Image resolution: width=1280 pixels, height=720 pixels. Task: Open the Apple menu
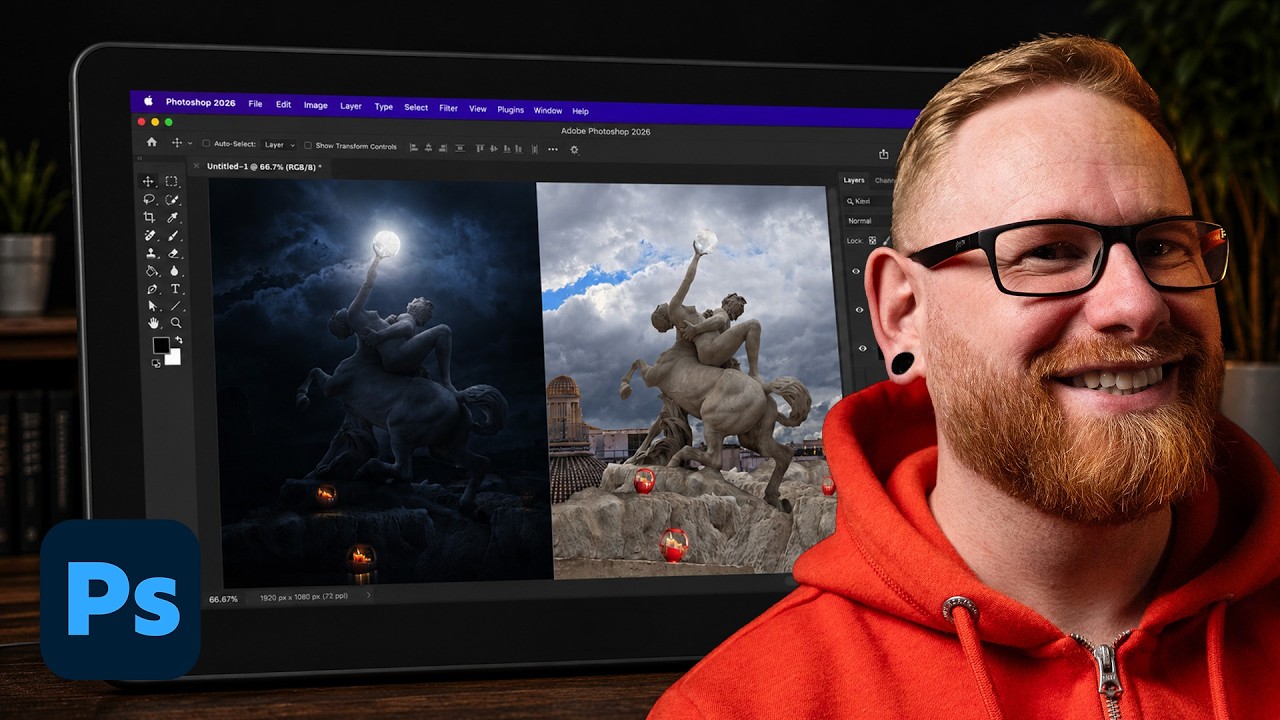(x=148, y=101)
